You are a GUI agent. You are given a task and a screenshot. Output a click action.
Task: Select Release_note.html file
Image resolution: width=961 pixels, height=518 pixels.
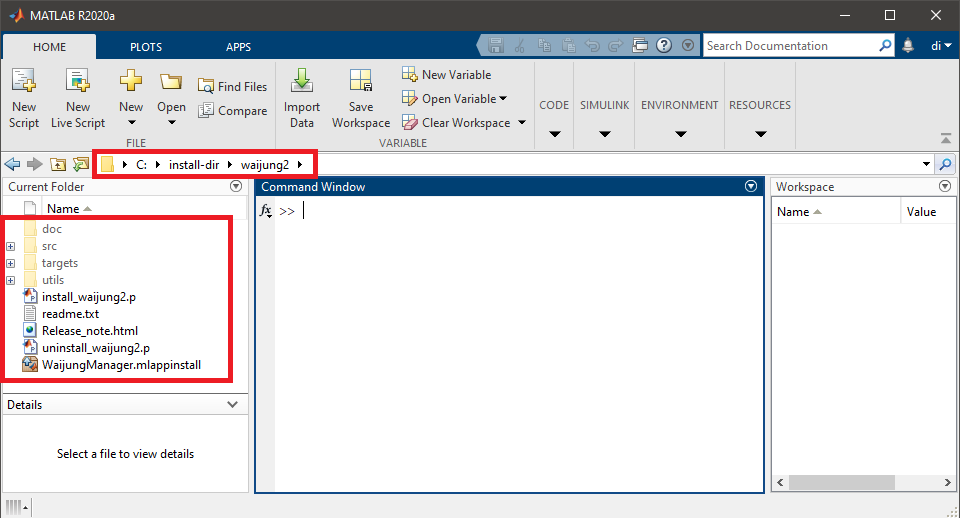(89, 331)
